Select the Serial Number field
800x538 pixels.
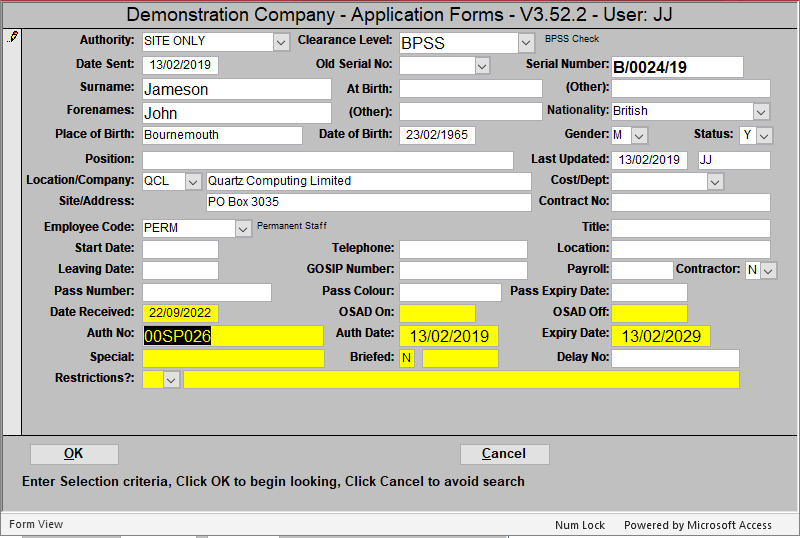pyautogui.click(x=676, y=67)
